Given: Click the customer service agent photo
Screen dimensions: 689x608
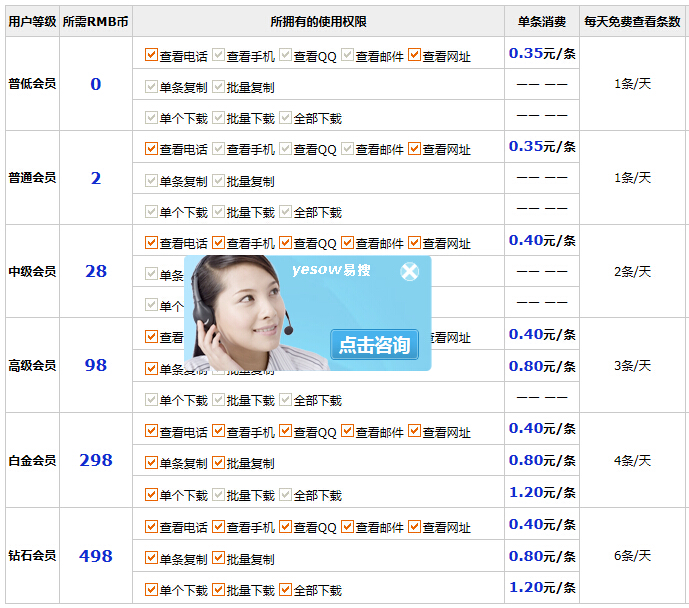Looking at the screenshot, I should click(x=250, y=315).
